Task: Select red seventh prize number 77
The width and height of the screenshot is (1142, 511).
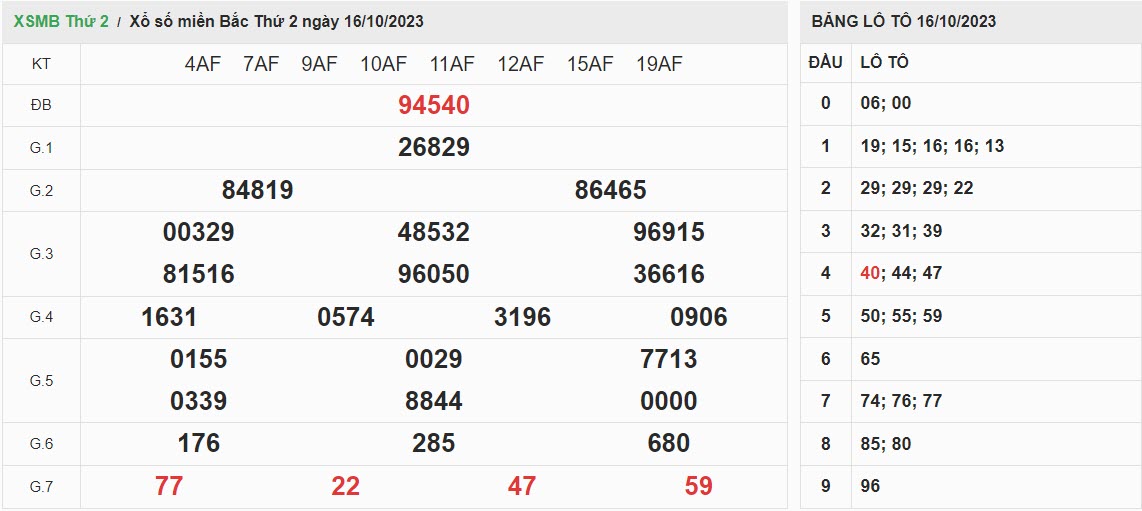Action: coord(169,486)
